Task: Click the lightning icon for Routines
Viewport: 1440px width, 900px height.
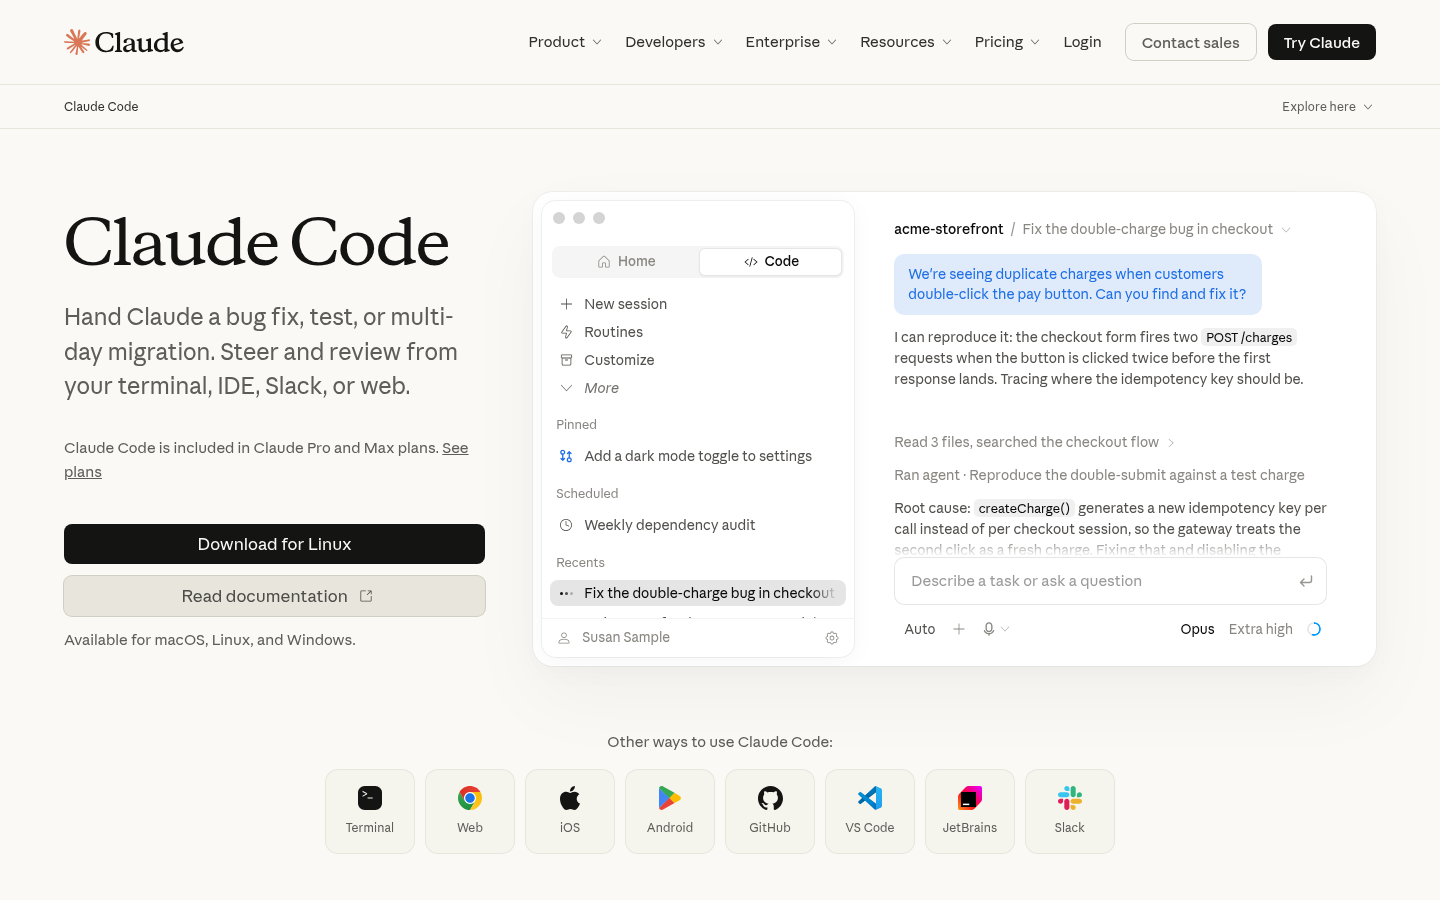Action: tap(566, 332)
